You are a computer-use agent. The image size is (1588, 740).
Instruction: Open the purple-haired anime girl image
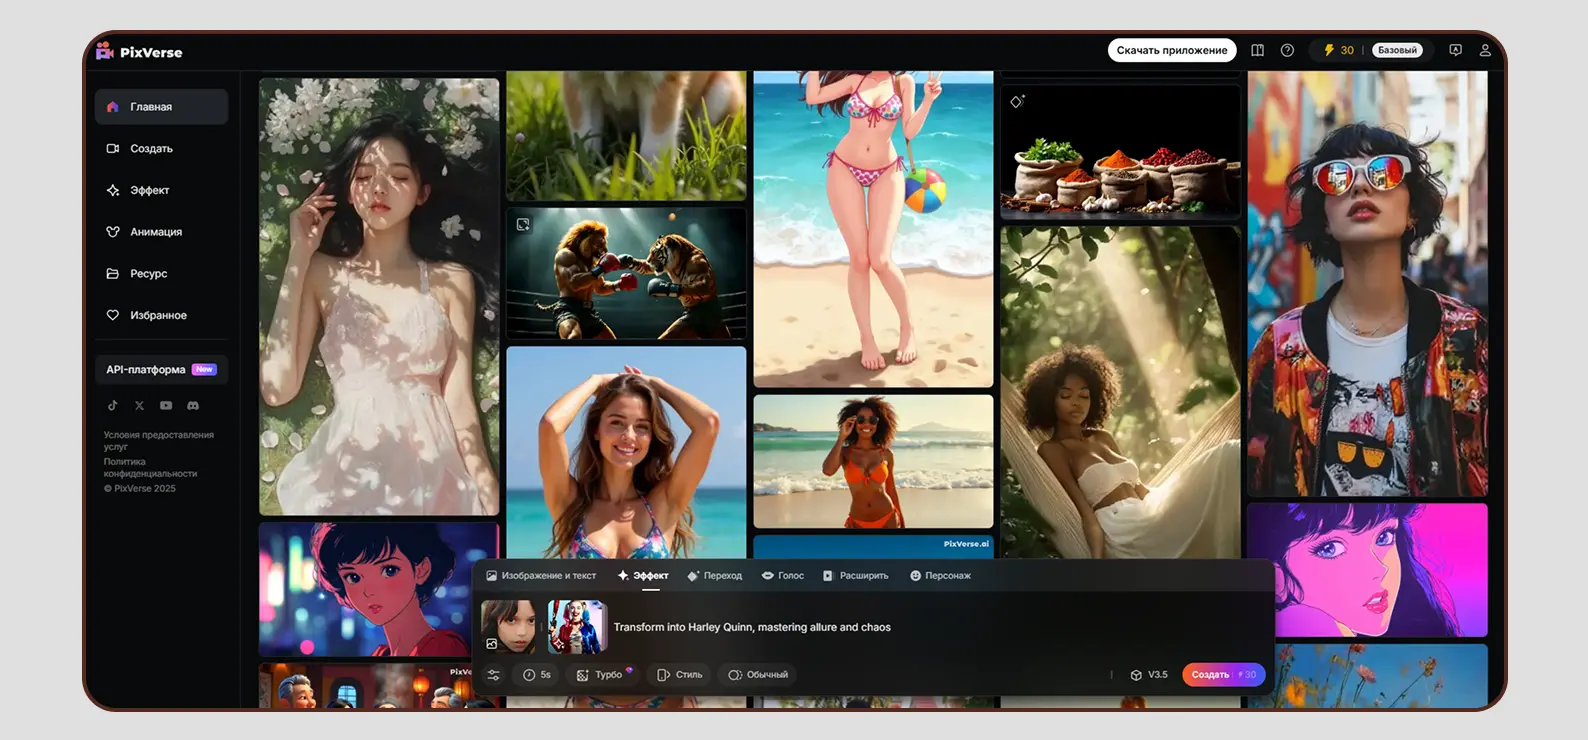coord(1367,570)
